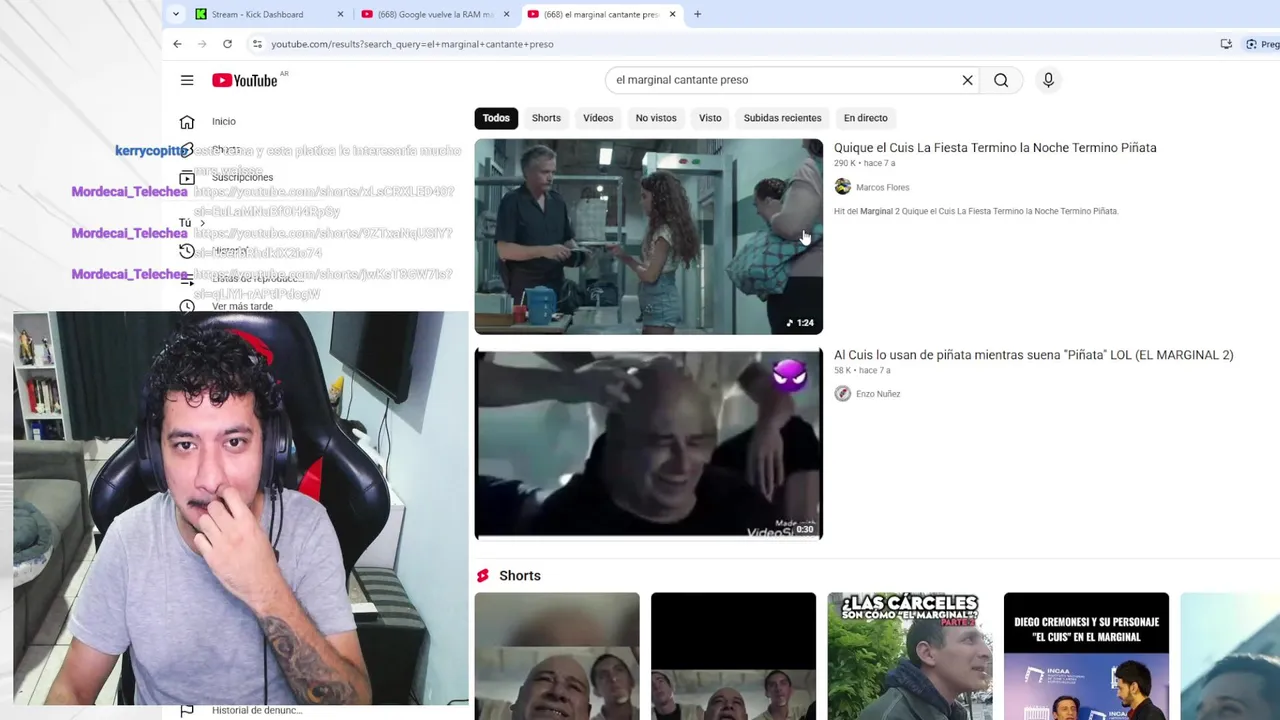Click the Pregunta button in browser toolbar

pyautogui.click(x=1262, y=44)
